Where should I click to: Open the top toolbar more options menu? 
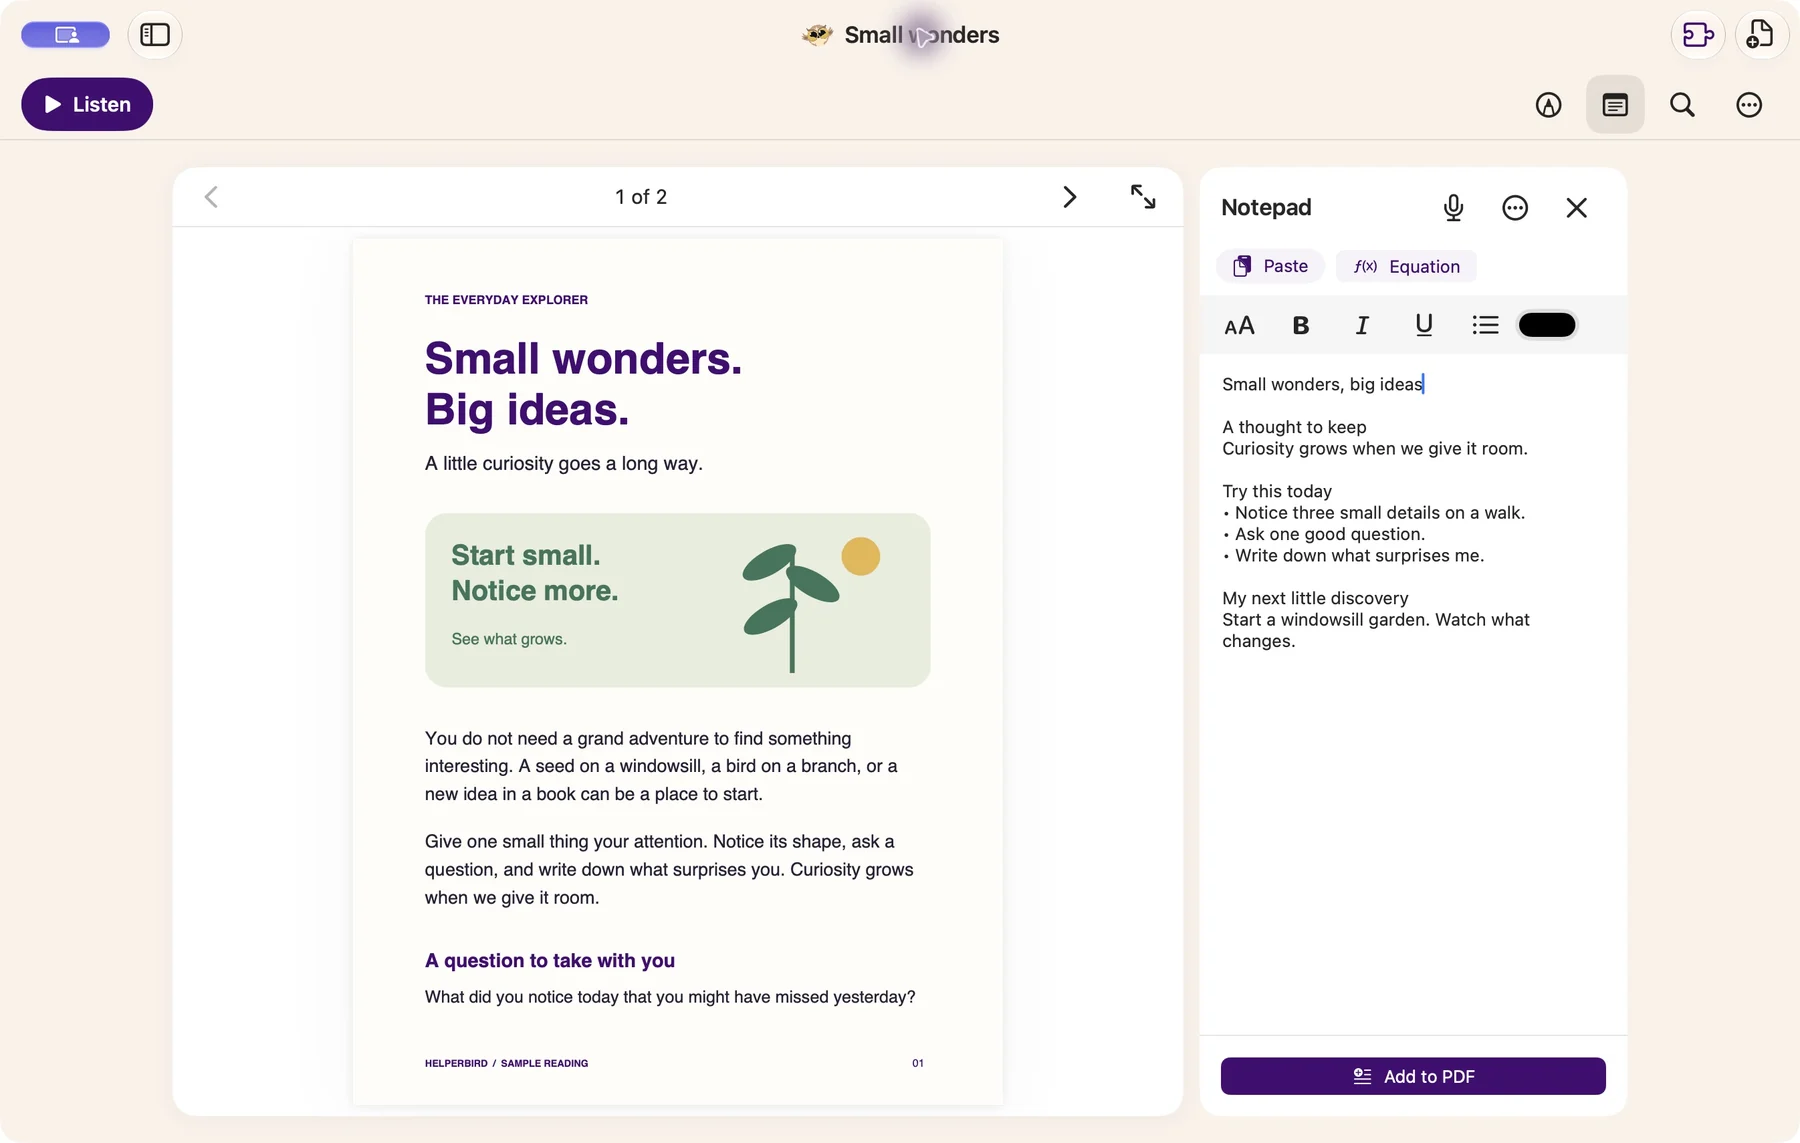1749,105
